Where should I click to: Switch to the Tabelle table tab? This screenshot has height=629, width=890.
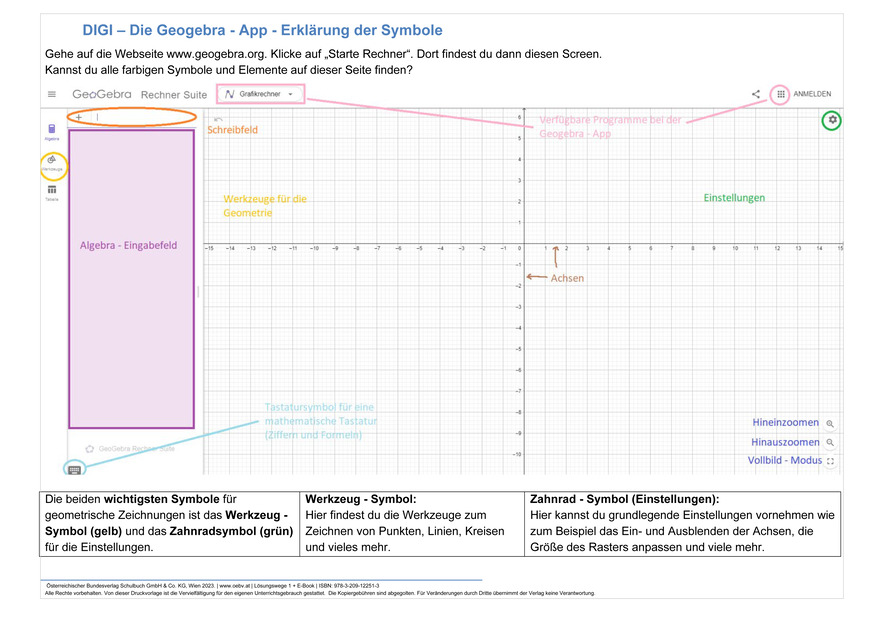coord(52,191)
